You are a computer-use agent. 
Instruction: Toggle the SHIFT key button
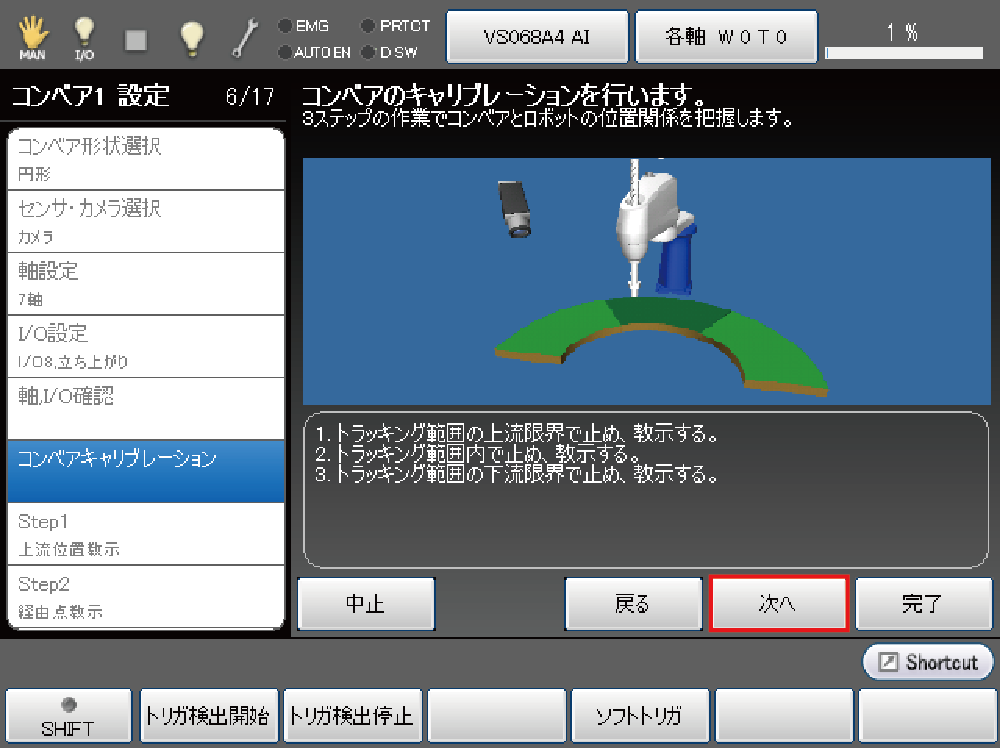[x=68, y=716]
